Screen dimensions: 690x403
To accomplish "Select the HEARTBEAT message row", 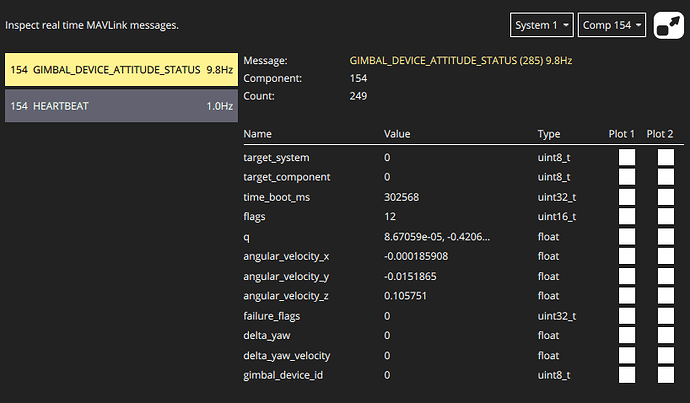I will tap(121, 106).
